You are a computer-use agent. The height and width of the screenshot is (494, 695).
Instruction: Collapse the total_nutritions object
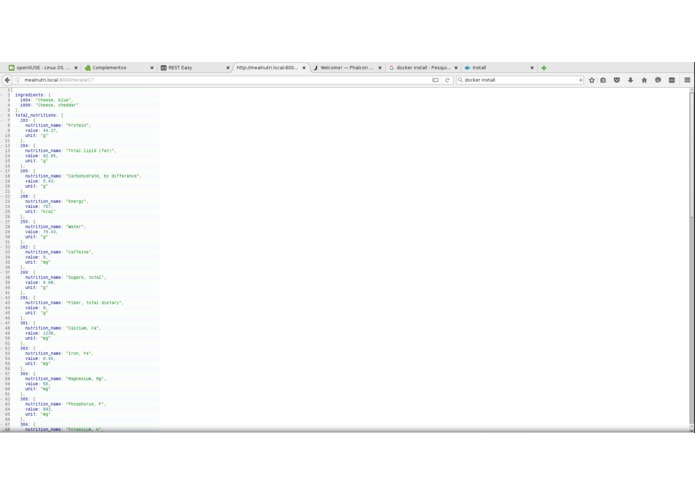click(x=2, y=115)
